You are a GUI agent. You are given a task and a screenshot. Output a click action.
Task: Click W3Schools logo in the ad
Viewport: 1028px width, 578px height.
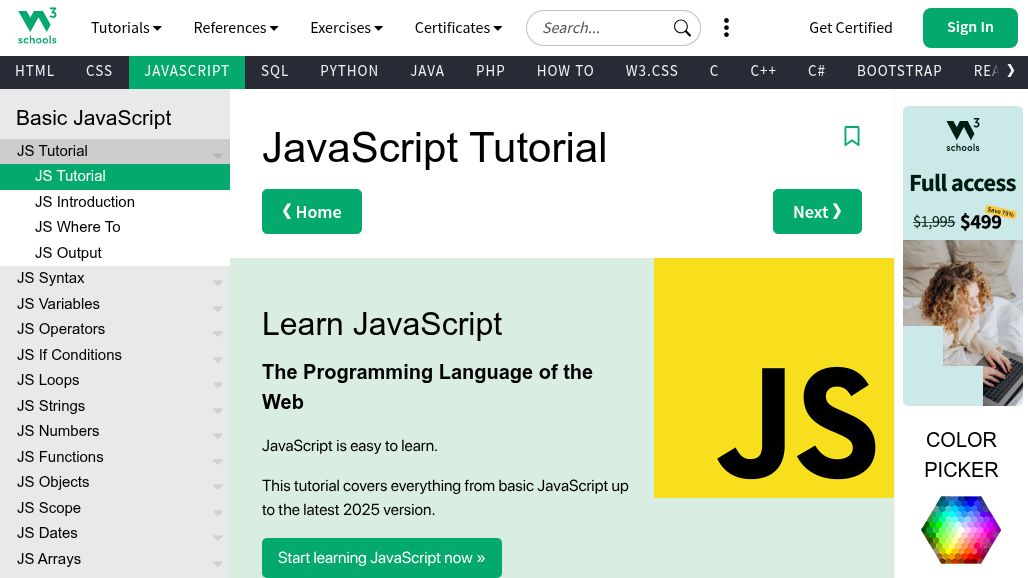pyautogui.click(x=962, y=135)
